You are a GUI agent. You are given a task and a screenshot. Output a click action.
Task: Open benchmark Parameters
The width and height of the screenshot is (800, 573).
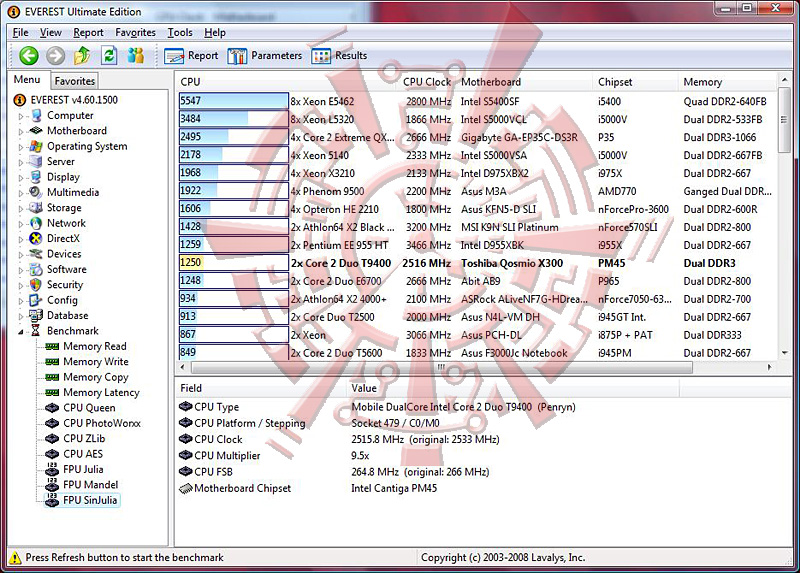(265, 56)
